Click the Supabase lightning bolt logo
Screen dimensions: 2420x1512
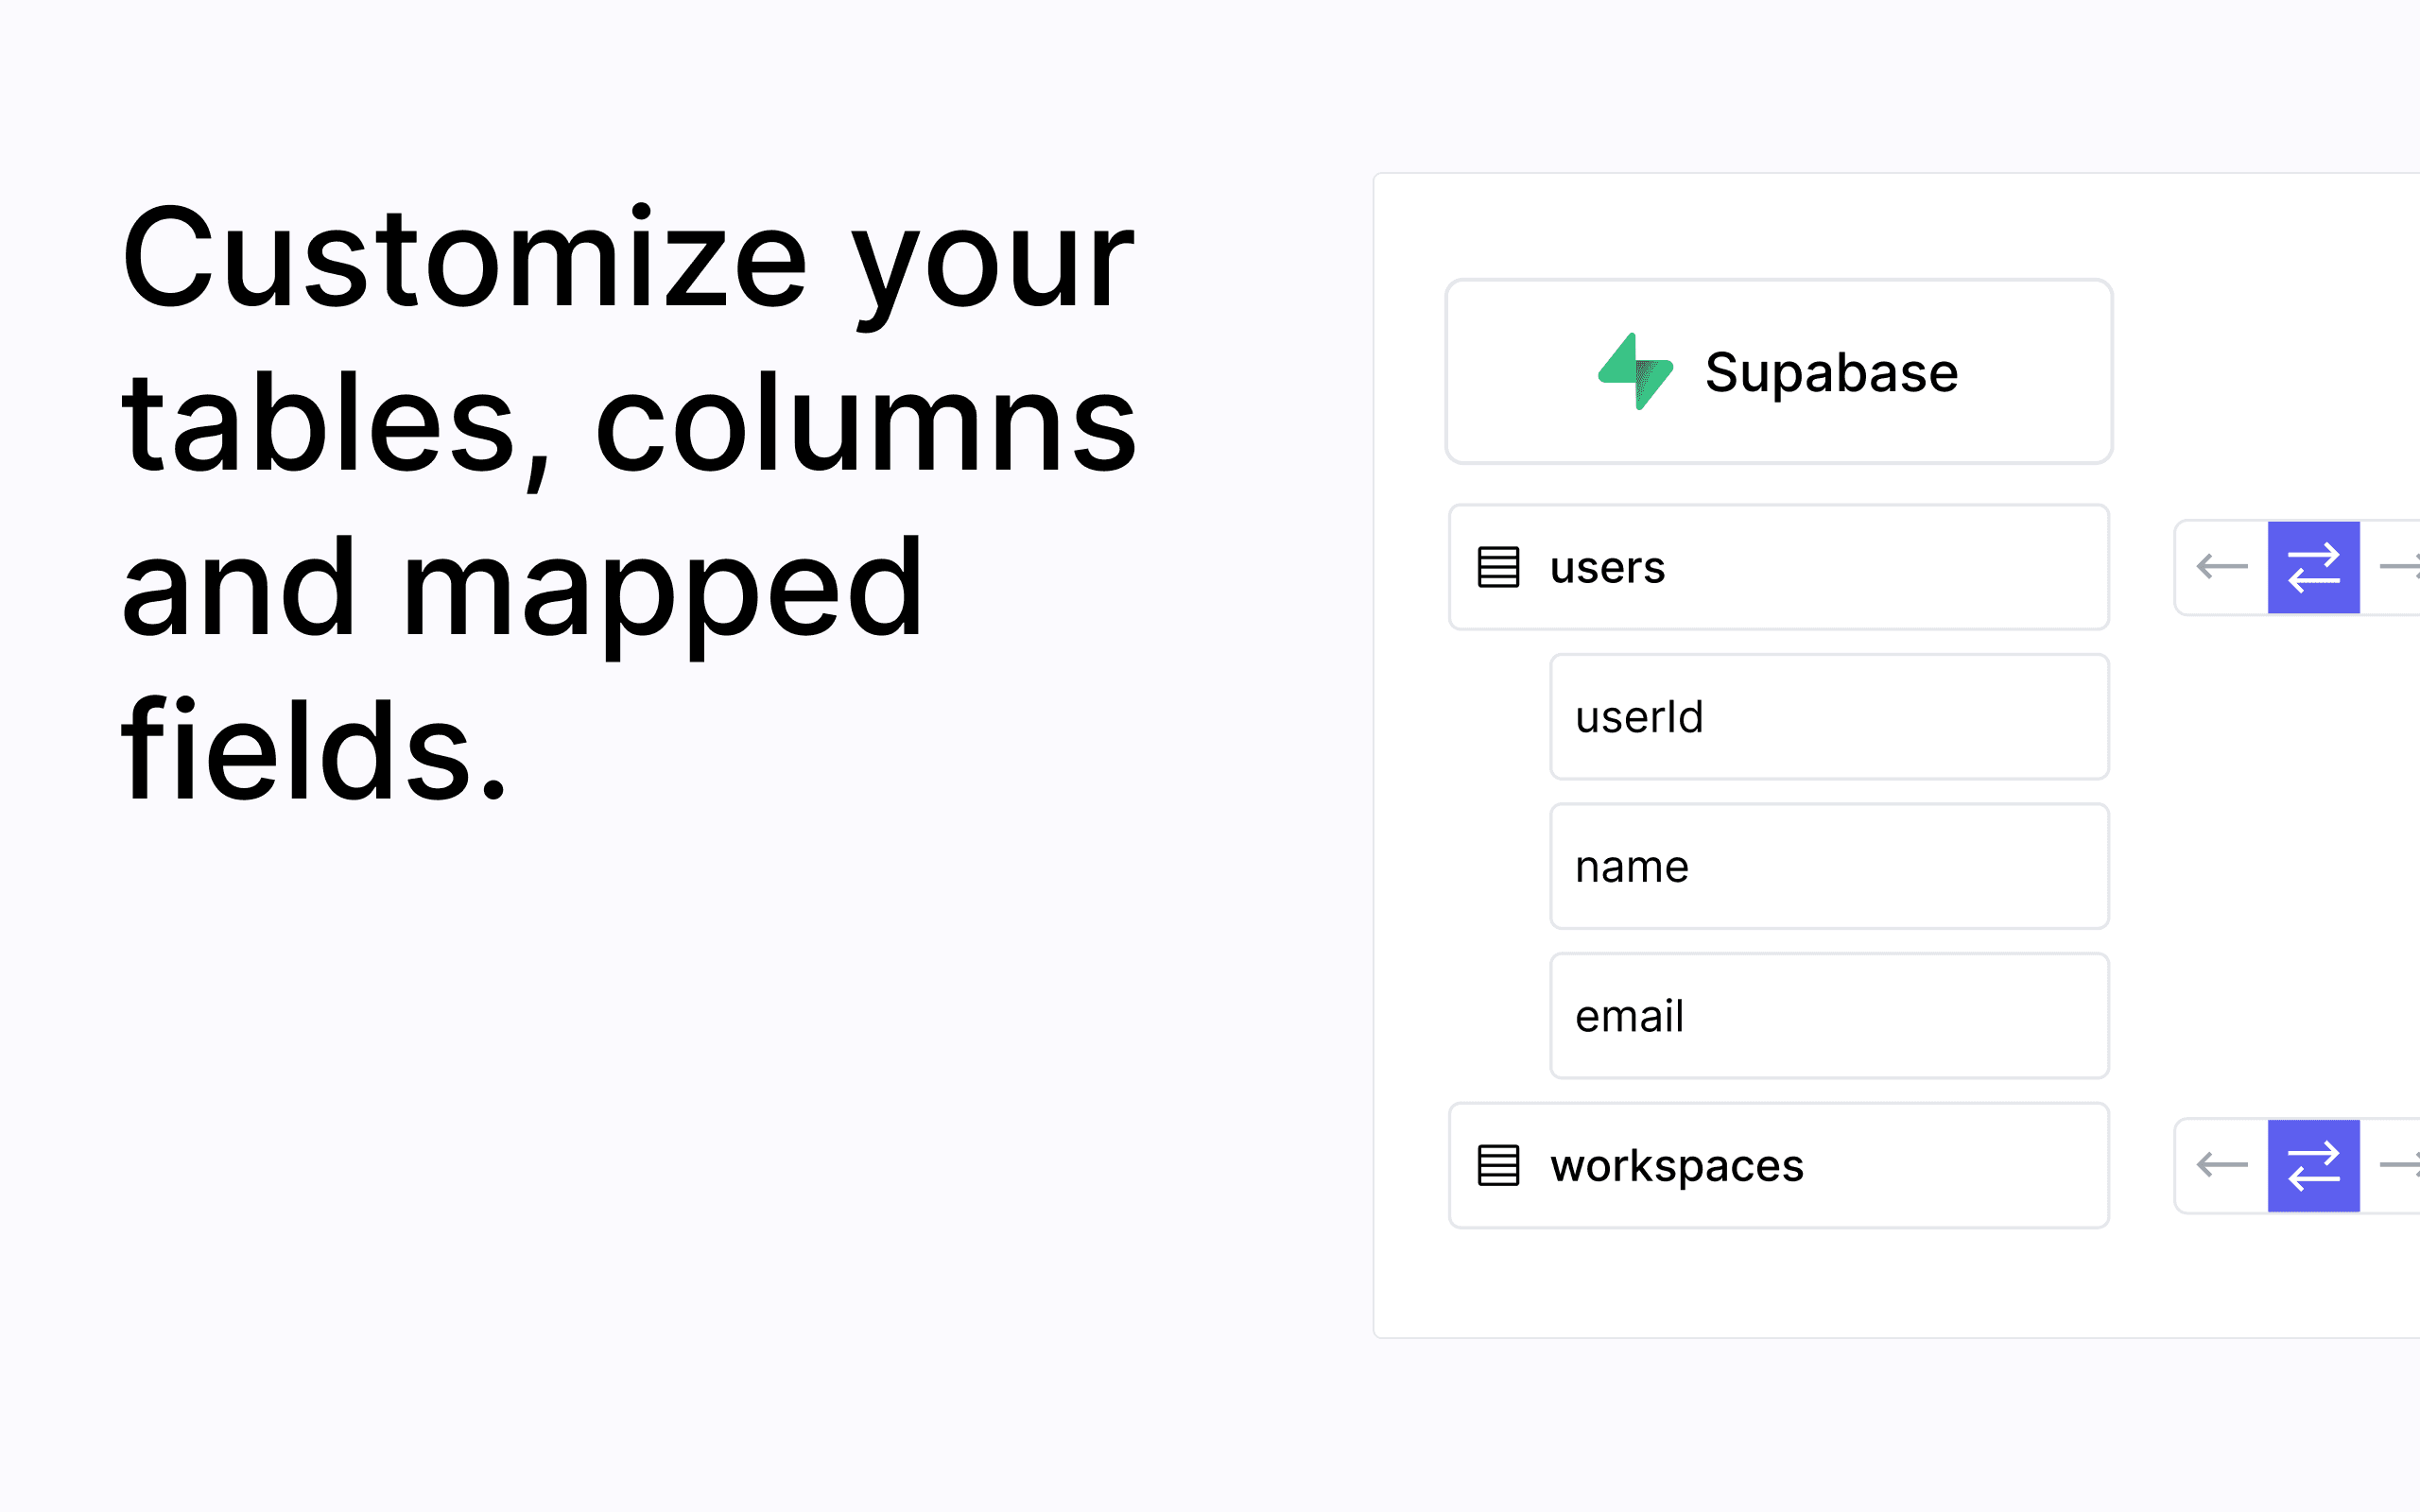(1636, 371)
